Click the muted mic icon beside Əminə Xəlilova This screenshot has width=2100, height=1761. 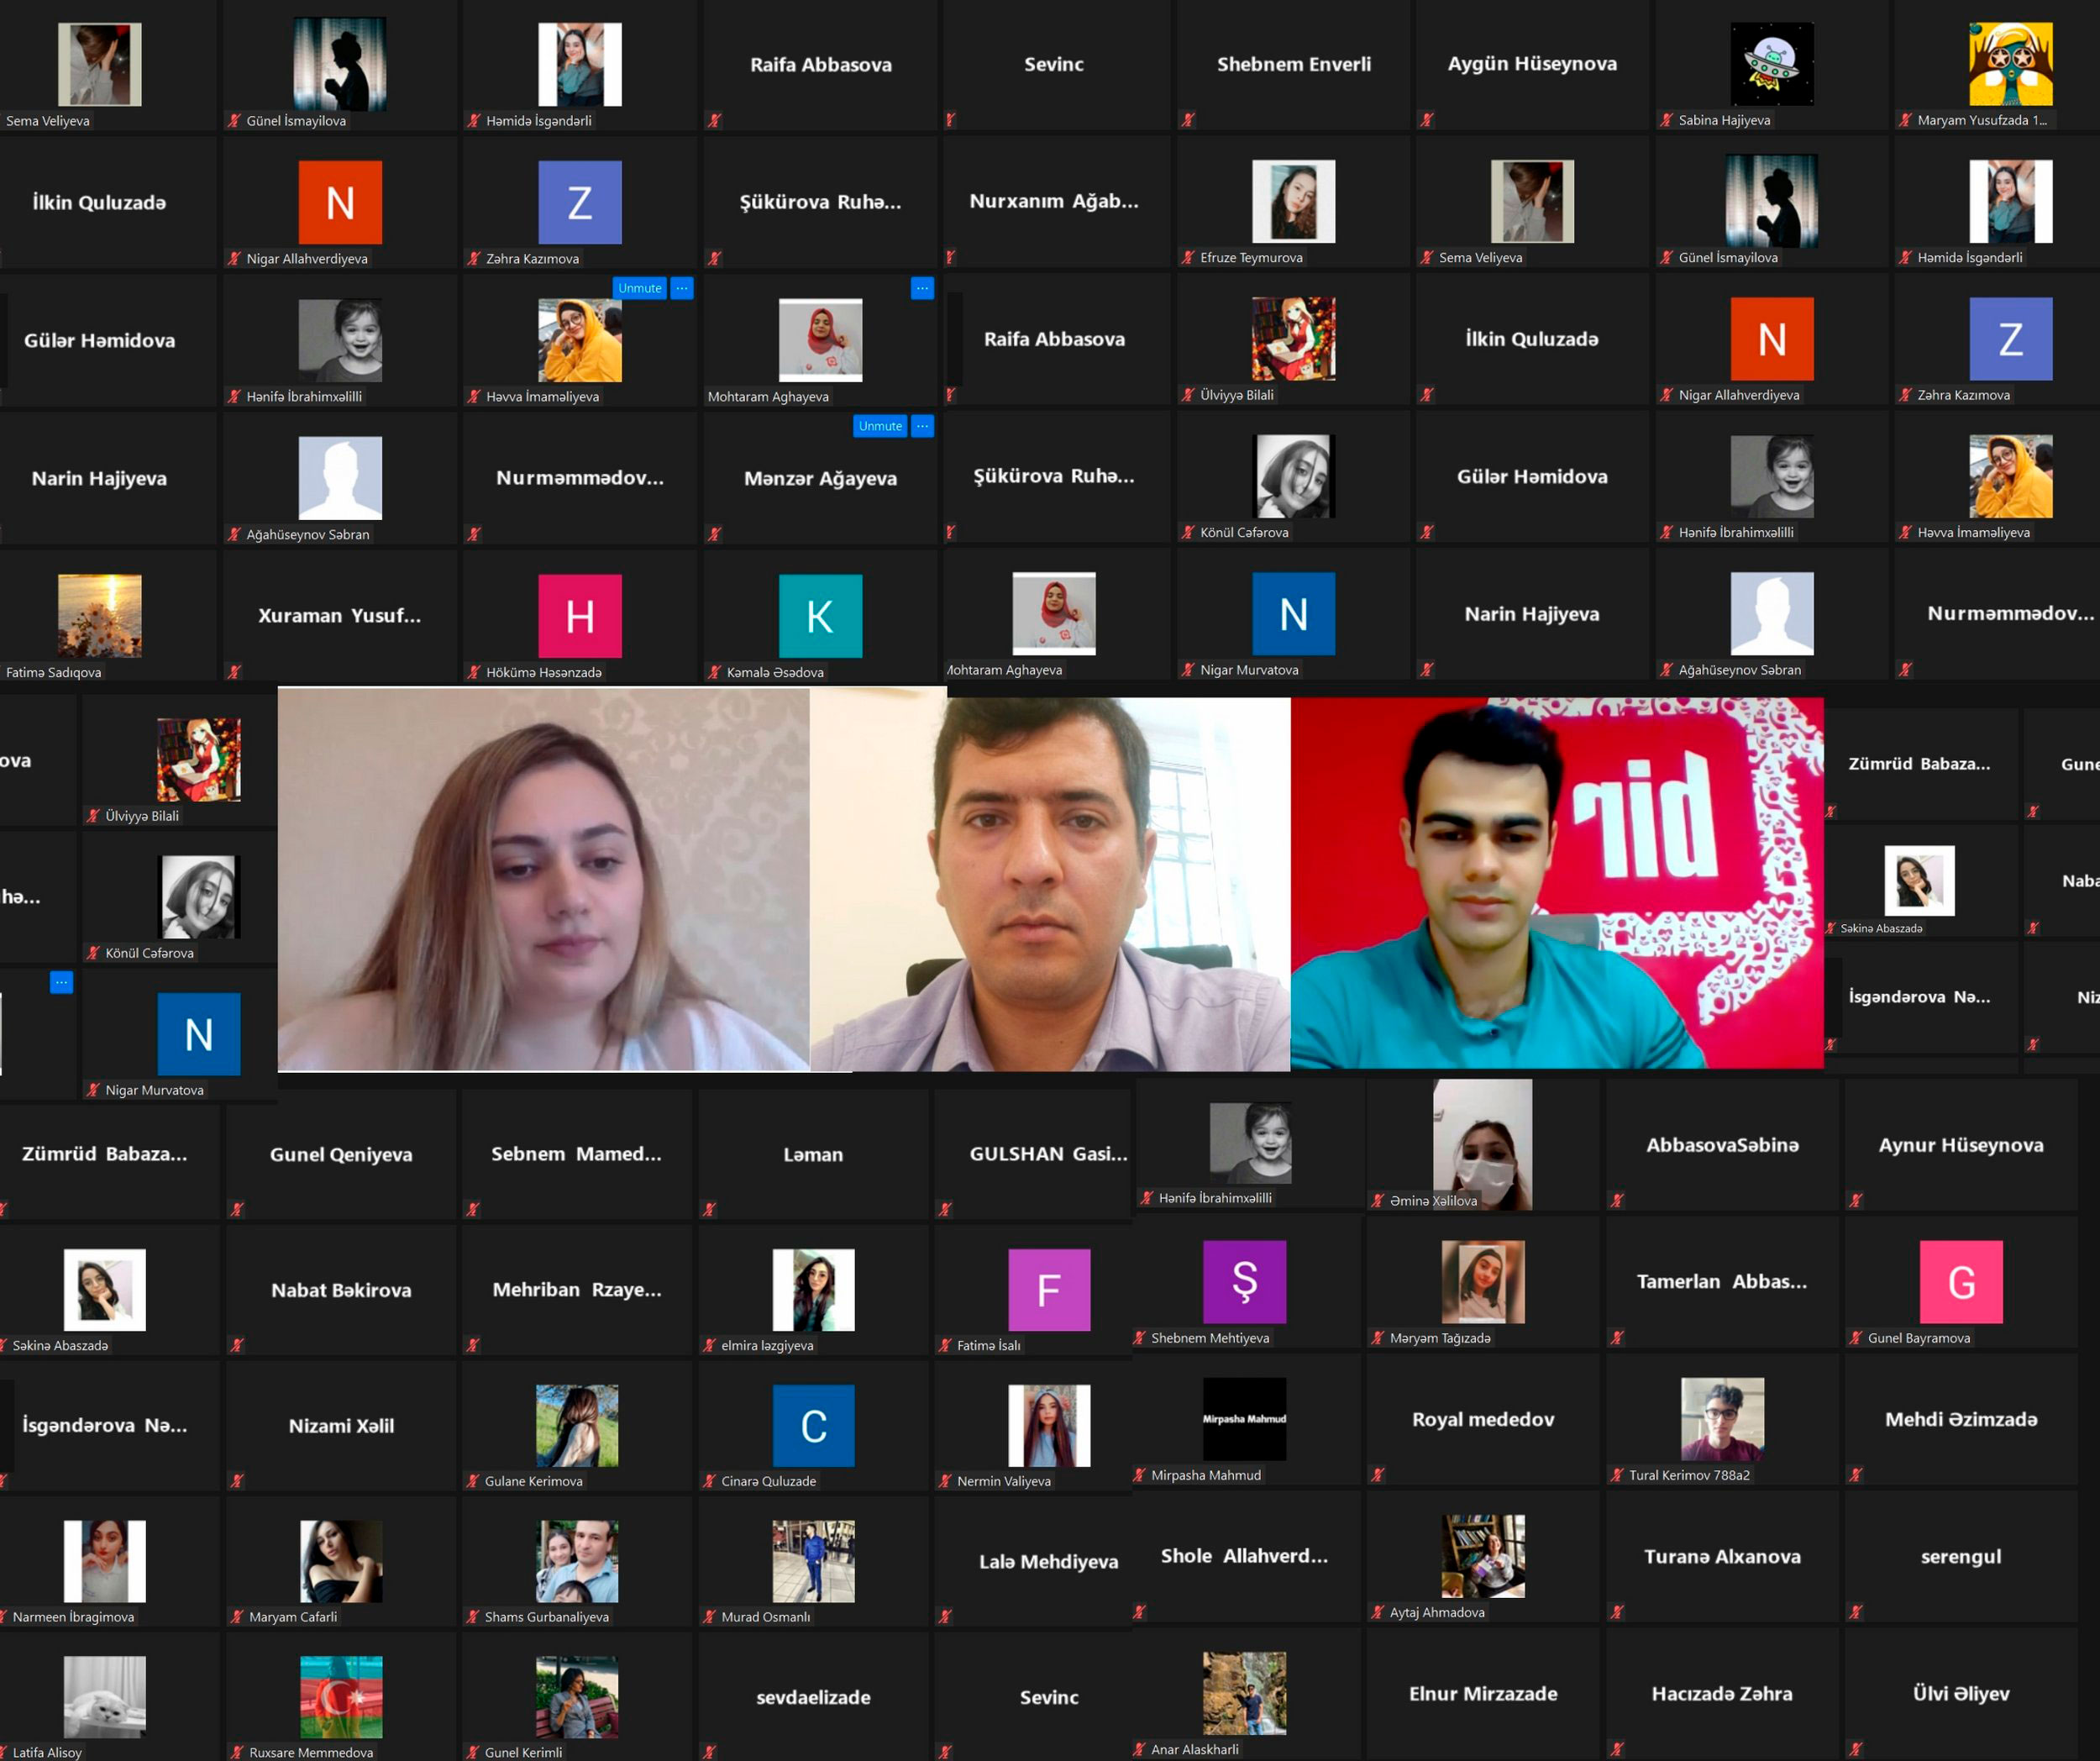coord(1378,1200)
